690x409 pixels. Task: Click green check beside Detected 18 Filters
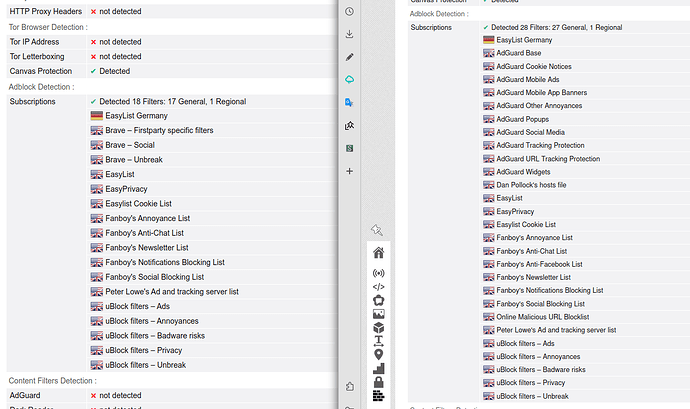click(93, 102)
